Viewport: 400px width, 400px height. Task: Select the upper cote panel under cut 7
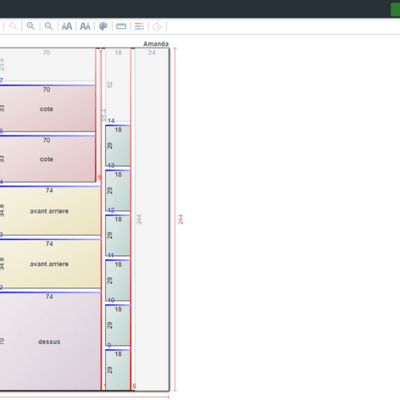tap(47, 109)
